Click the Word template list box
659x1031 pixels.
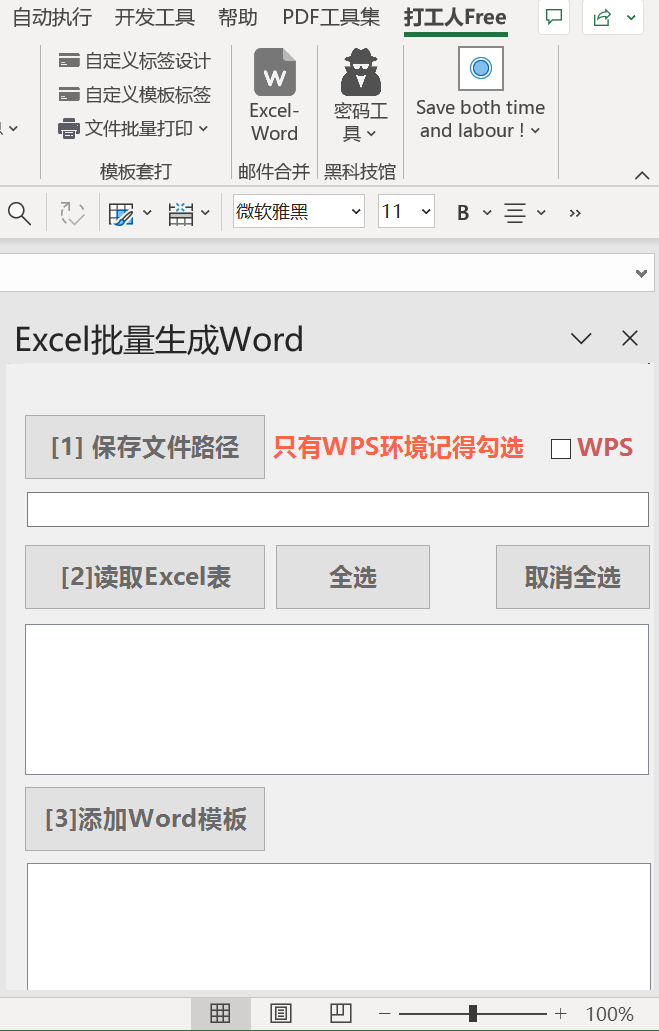point(339,926)
